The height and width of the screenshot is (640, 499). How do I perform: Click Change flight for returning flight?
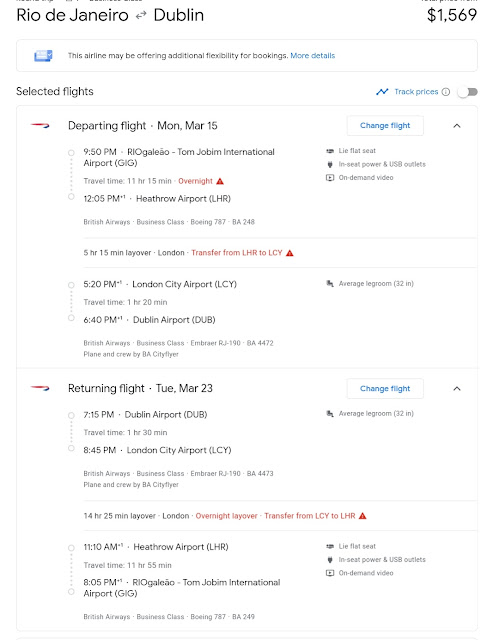click(x=385, y=389)
